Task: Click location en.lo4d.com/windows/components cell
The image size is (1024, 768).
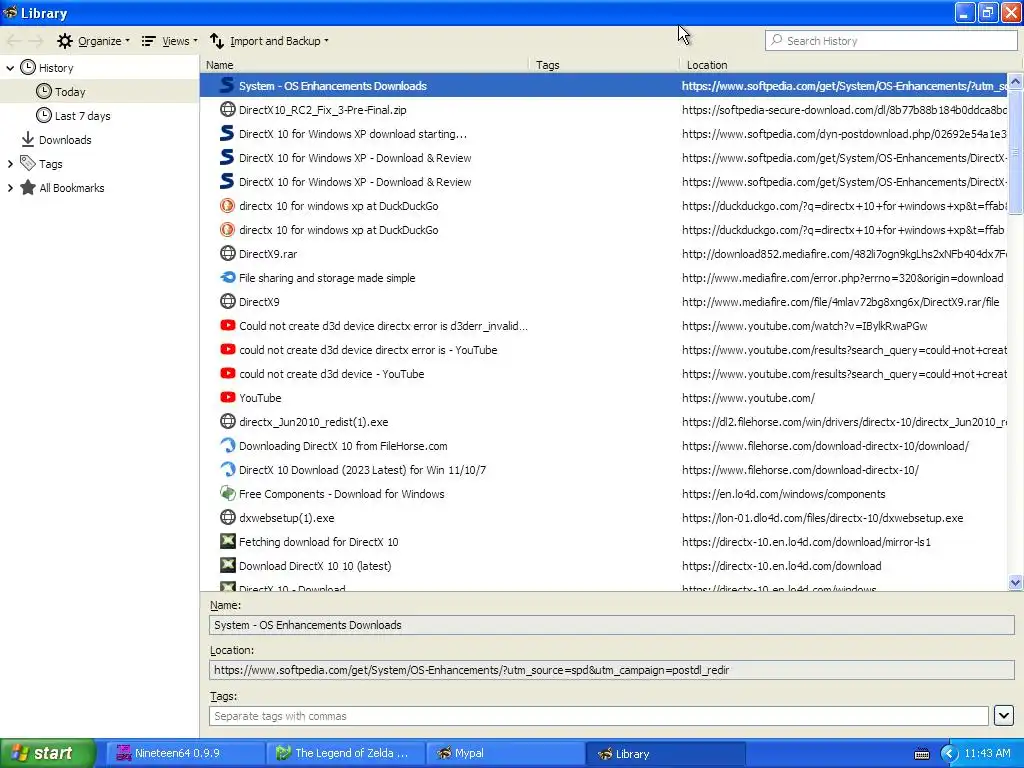Action: pyautogui.click(x=784, y=494)
